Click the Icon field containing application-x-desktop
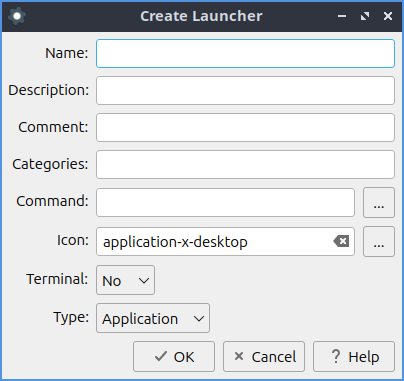Image resolution: width=404 pixels, height=381 pixels. (x=225, y=242)
